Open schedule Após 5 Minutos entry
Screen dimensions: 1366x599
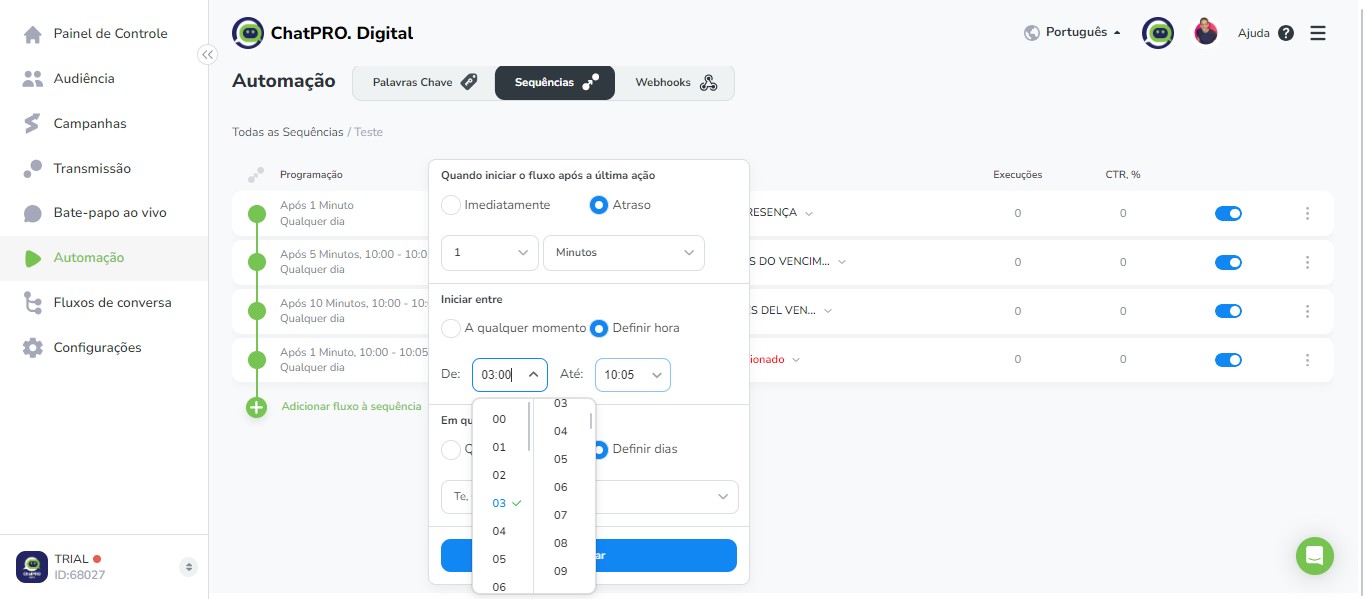[354, 262]
